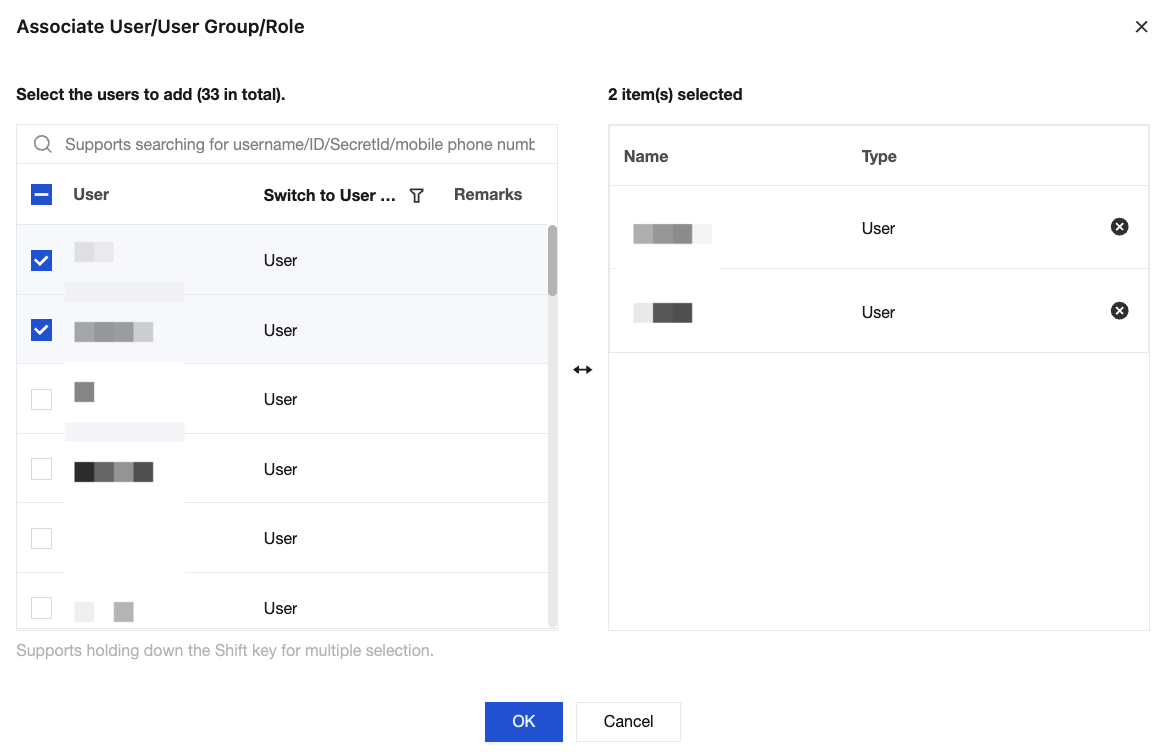
Task: Toggle the select-all users header checkbox
Action: (x=42, y=195)
